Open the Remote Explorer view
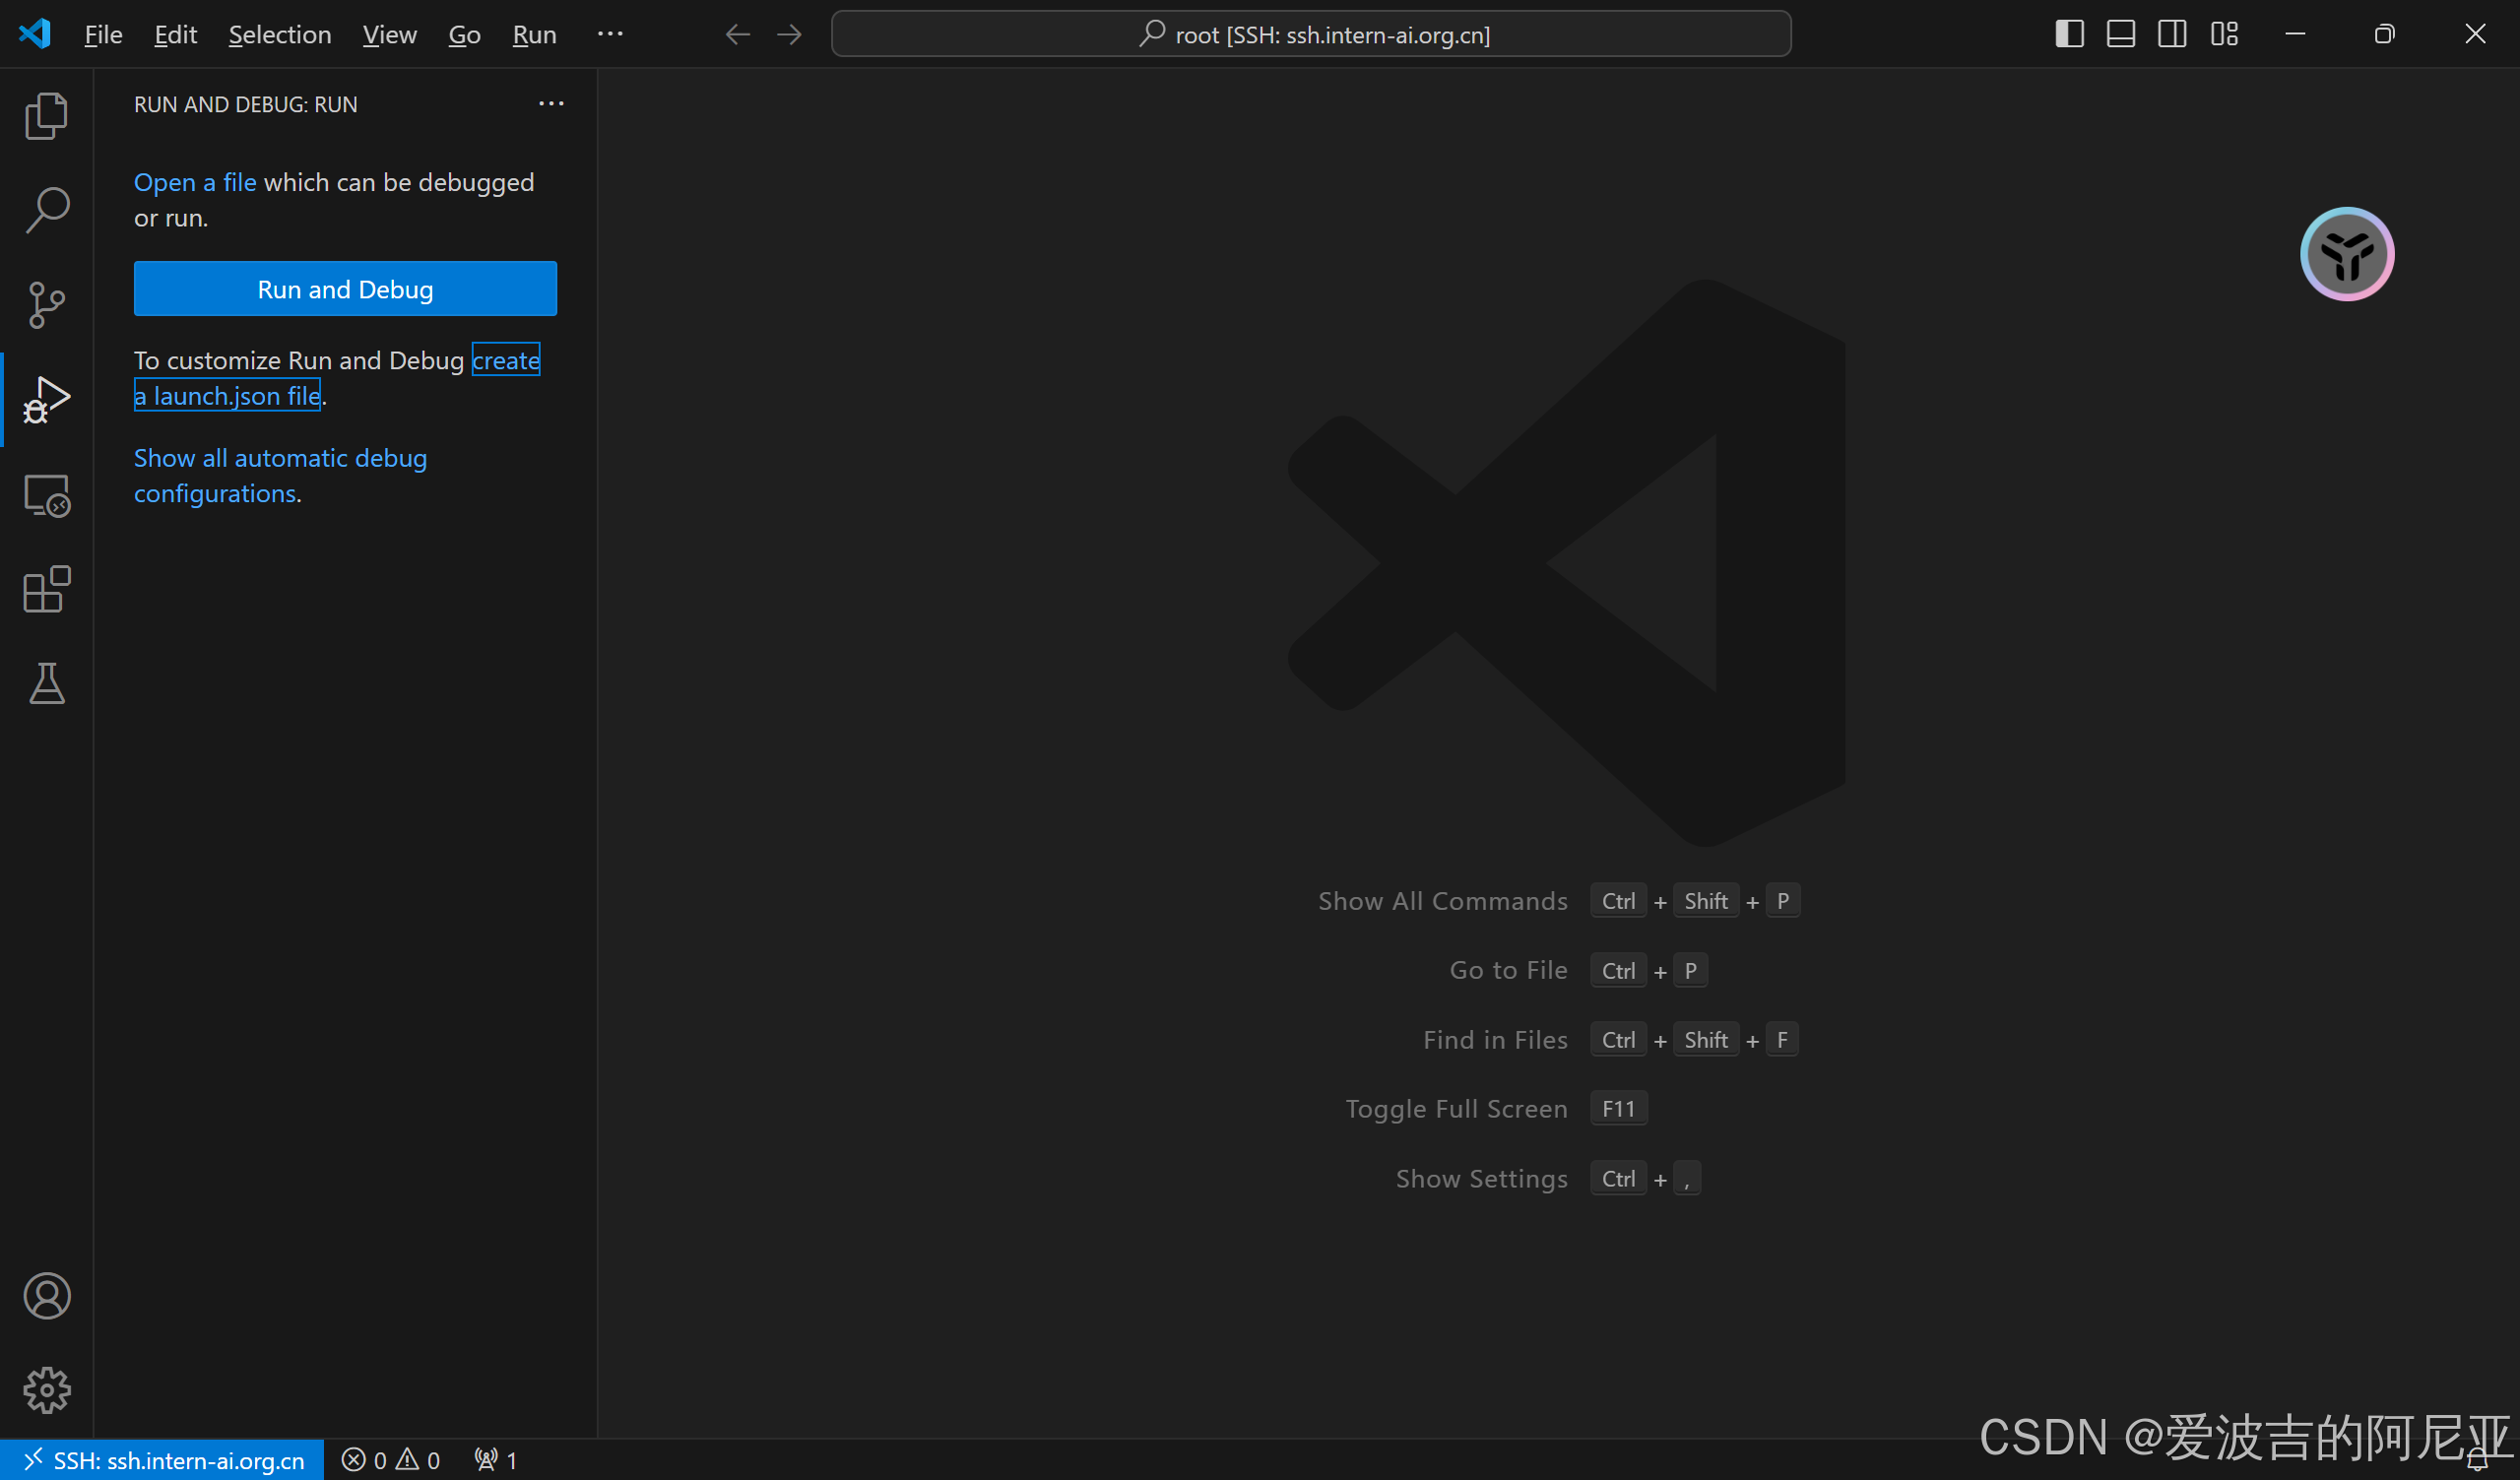 [46, 495]
